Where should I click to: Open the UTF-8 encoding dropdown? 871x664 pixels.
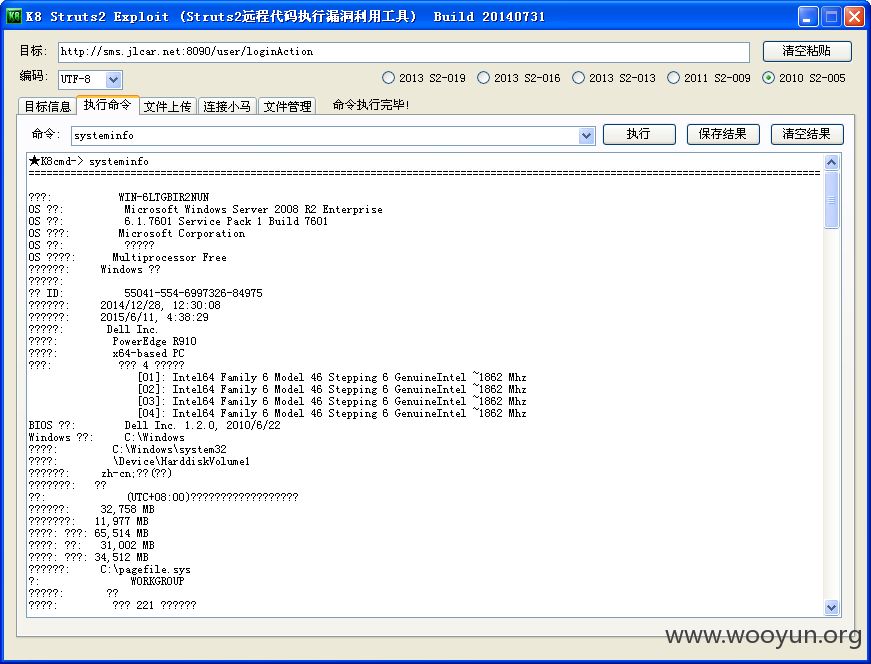(x=113, y=79)
